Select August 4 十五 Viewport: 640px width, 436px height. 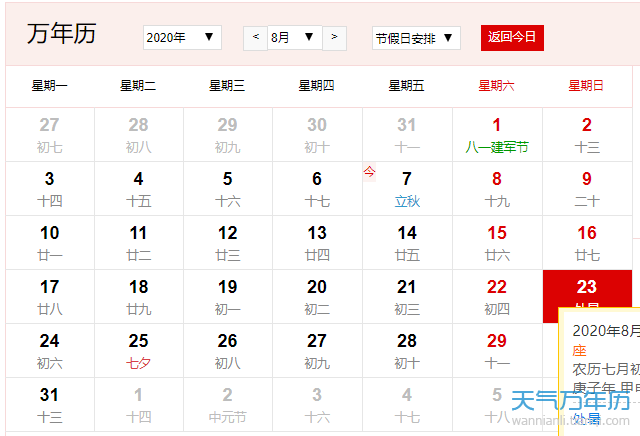coord(139,189)
